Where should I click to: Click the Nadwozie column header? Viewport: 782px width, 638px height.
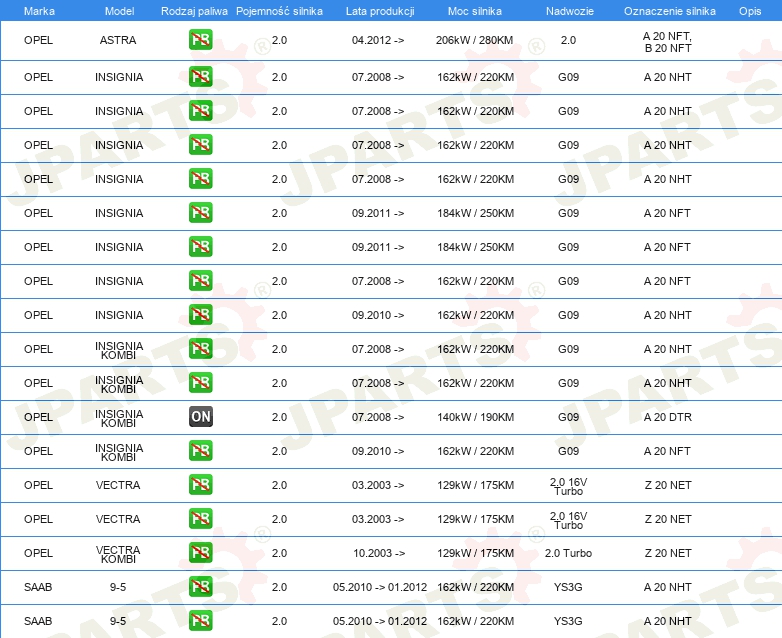pyautogui.click(x=570, y=11)
